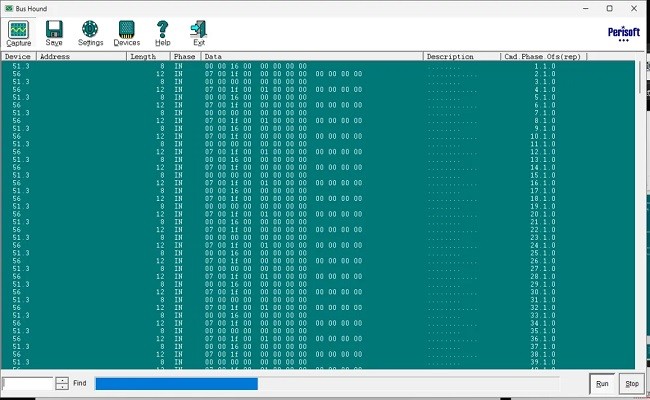This screenshot has width=650, height=400.
Task: Click the Length column header
Action: [147, 57]
